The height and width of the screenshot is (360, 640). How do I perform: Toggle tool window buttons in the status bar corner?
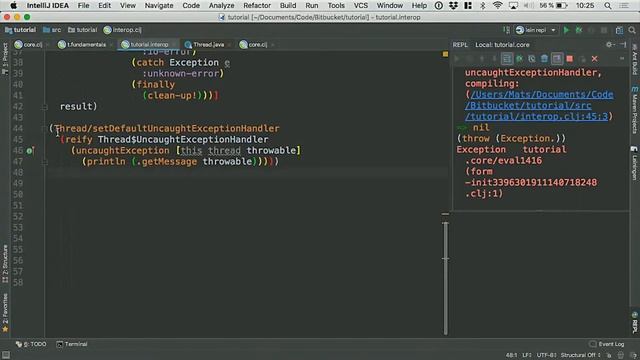coord(5,355)
